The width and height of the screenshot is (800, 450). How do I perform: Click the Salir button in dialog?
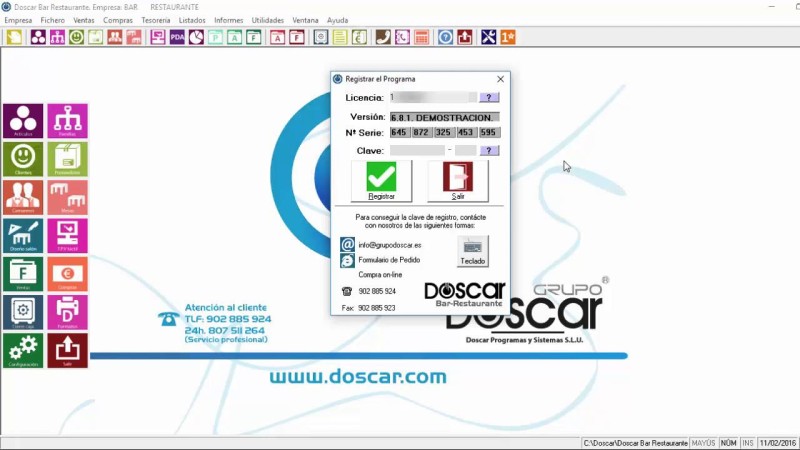(x=458, y=181)
